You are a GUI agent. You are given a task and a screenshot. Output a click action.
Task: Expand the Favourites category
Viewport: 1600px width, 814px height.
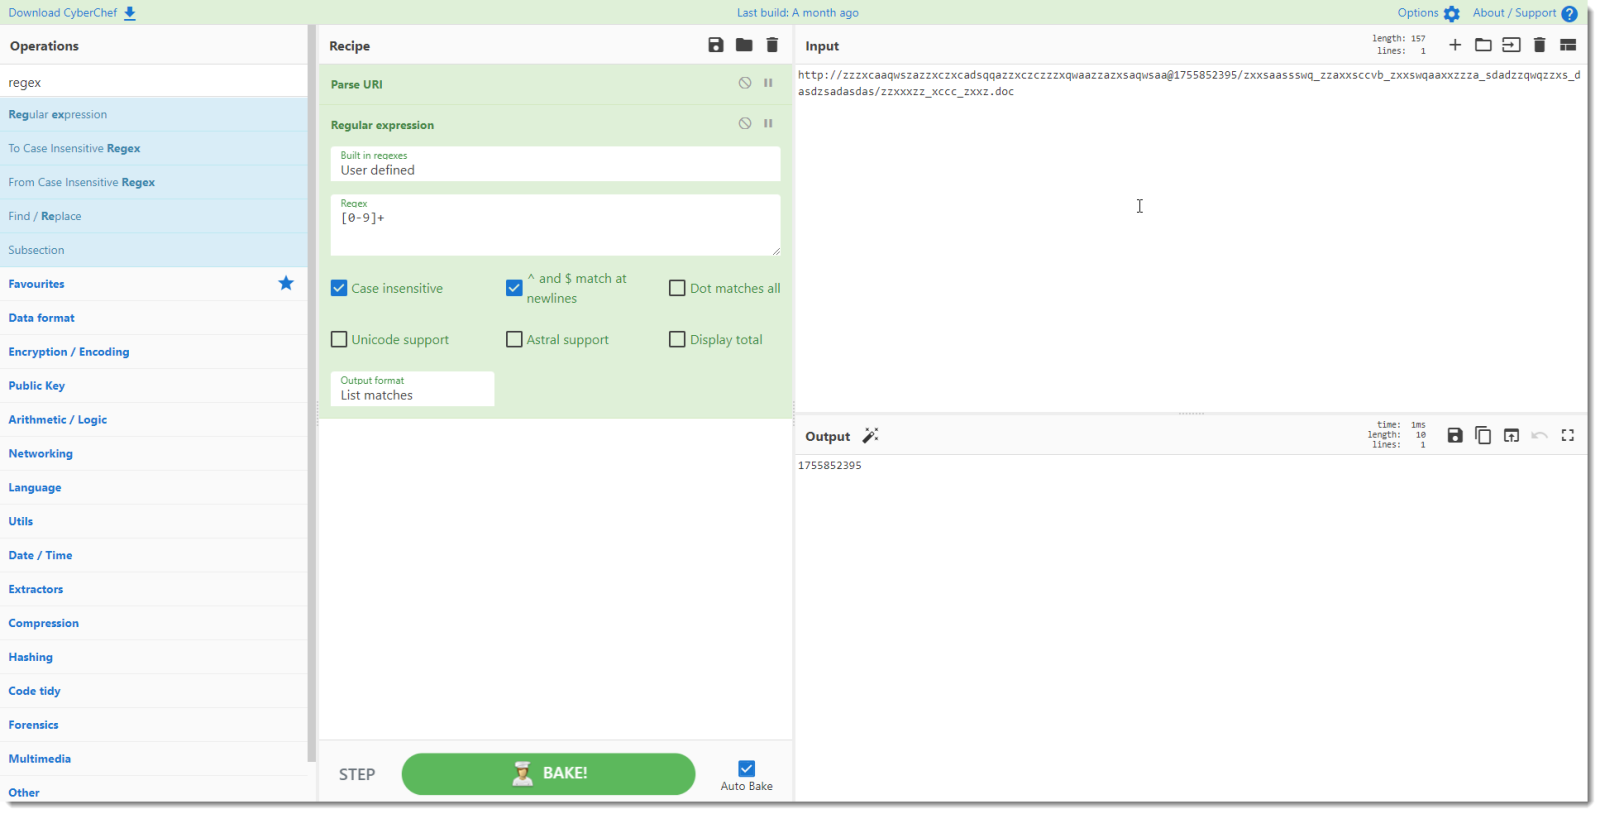tap(37, 284)
